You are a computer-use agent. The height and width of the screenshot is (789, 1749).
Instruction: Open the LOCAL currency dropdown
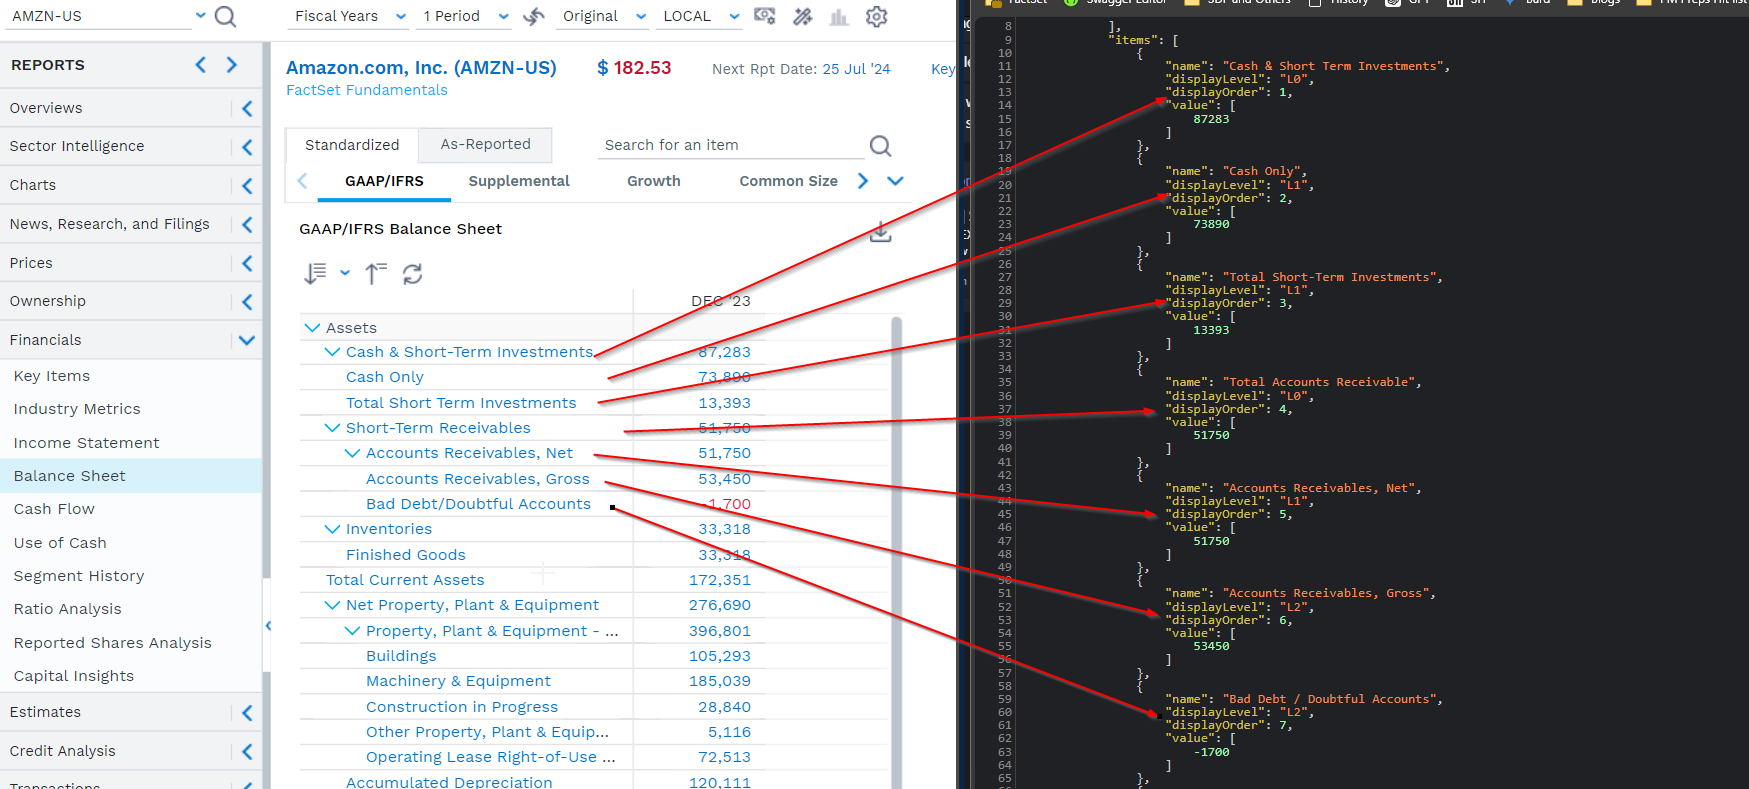734,16
